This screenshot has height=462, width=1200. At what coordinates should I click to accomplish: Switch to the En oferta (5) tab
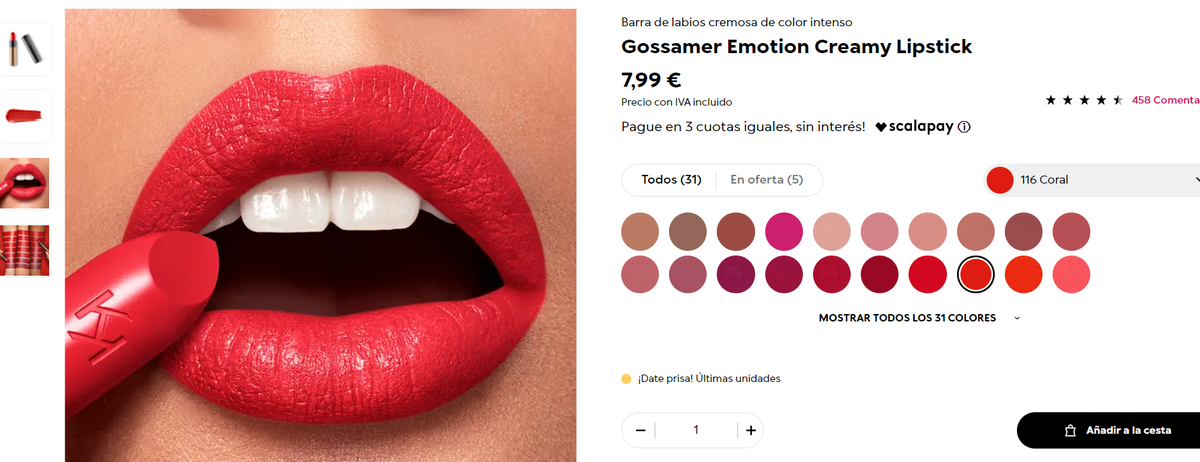767,180
